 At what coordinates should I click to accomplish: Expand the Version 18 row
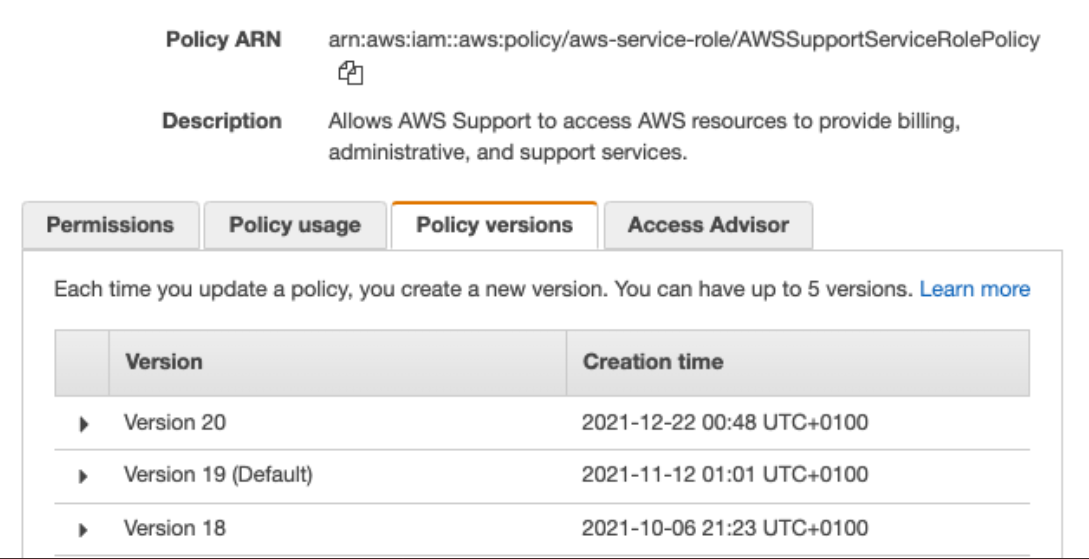(83, 530)
